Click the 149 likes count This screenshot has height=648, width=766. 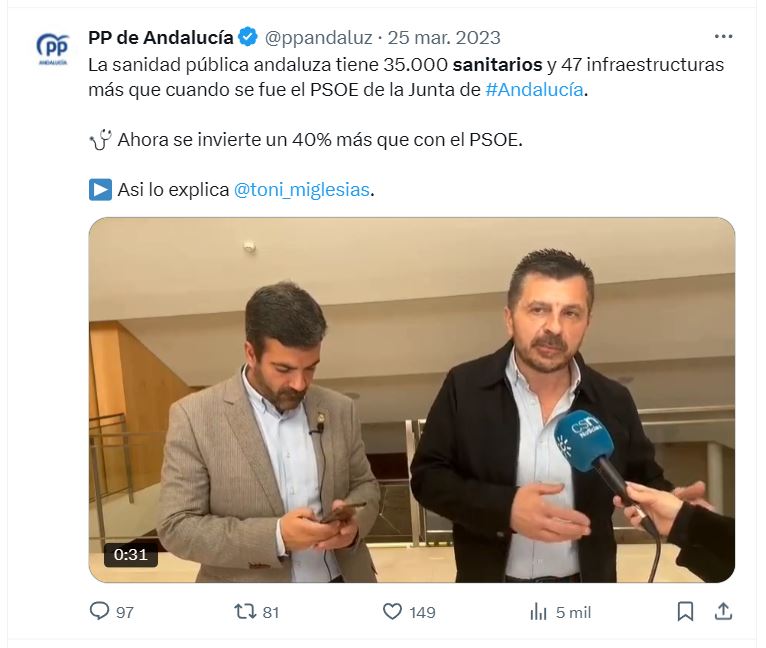422,612
